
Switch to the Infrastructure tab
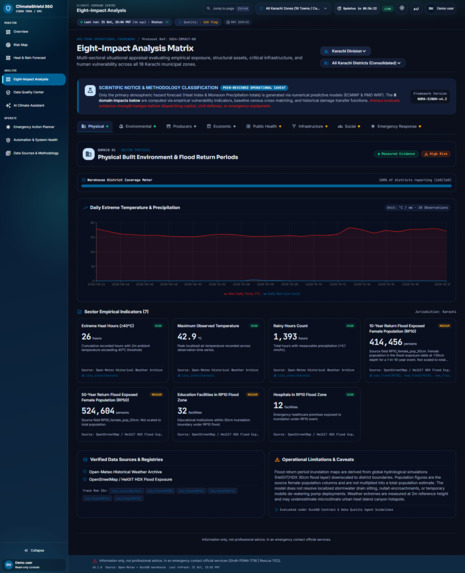click(x=310, y=126)
